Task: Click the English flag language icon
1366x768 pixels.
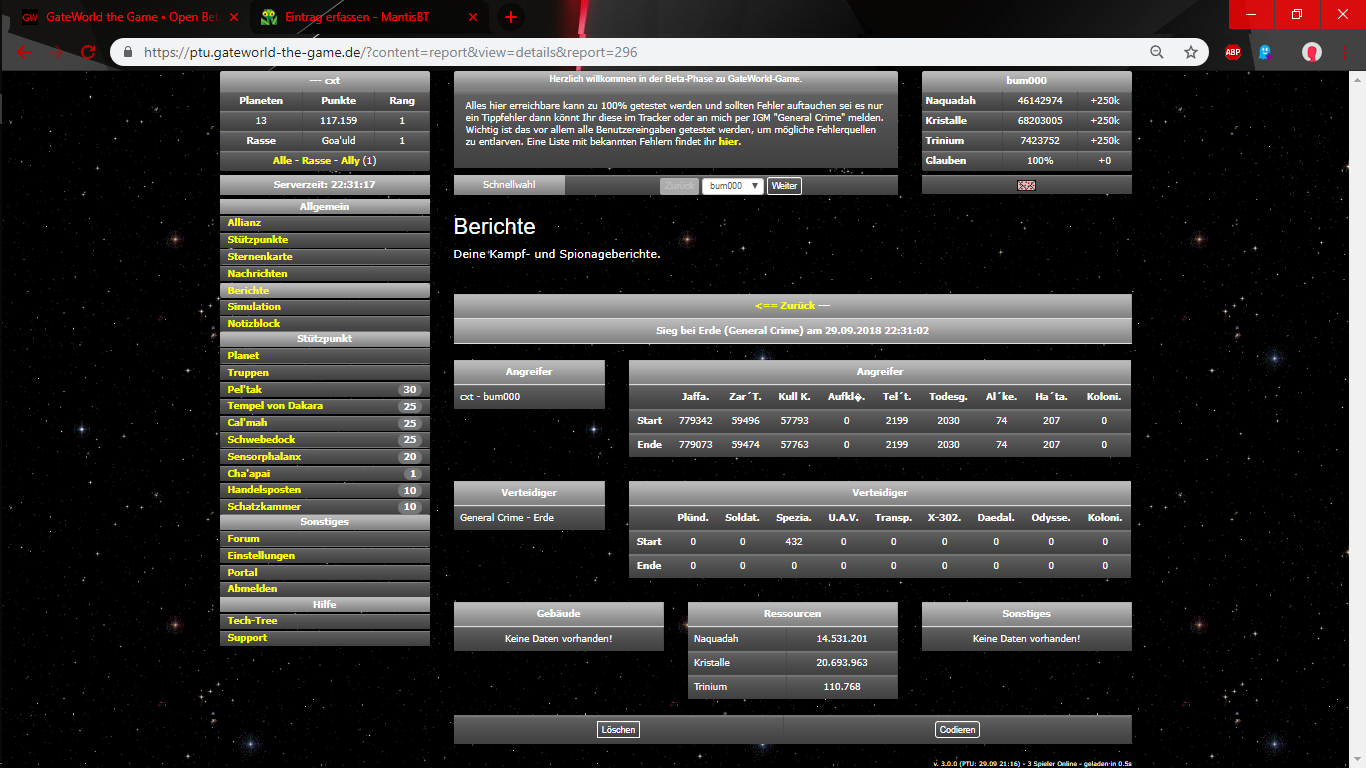Action: click(x=1026, y=185)
